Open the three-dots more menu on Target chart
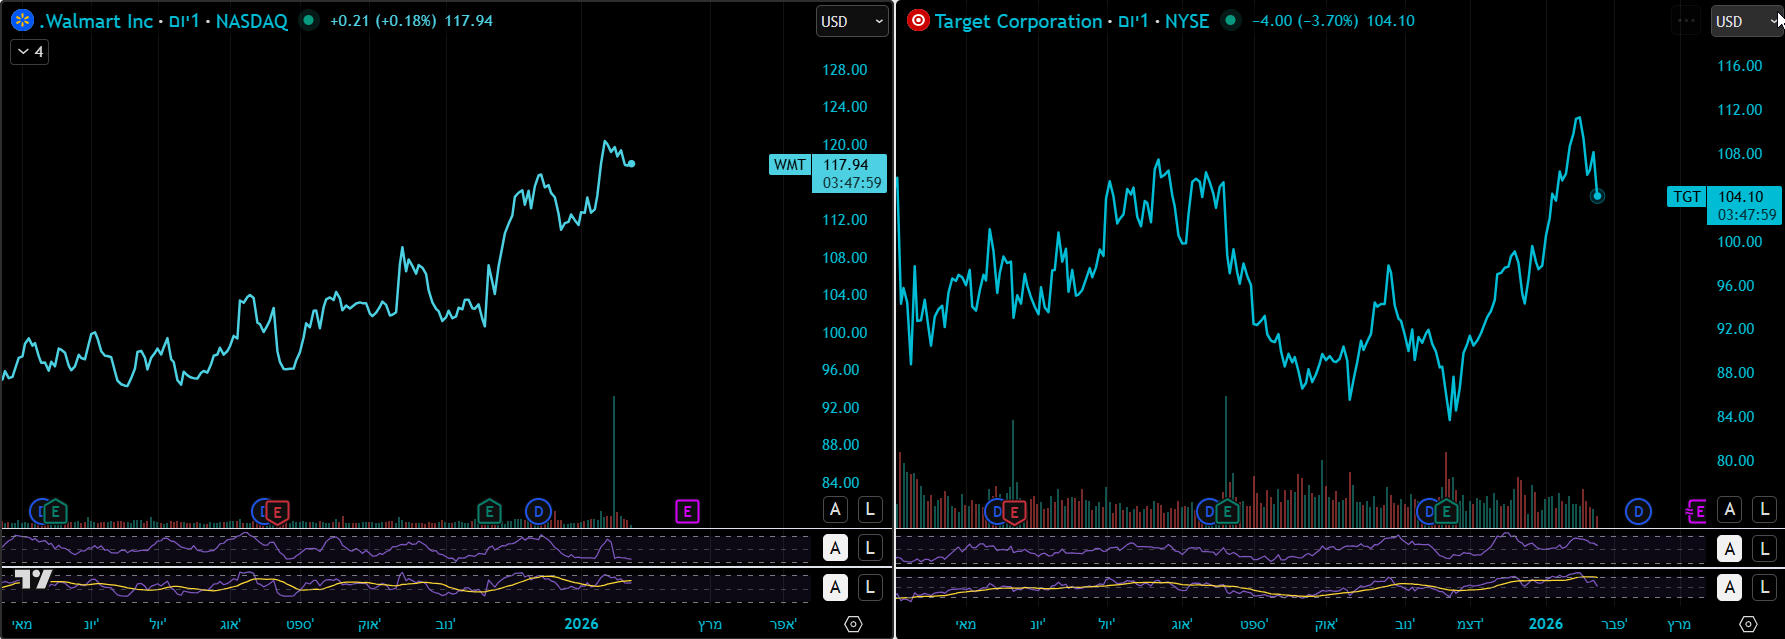The height and width of the screenshot is (639, 1785). (x=1686, y=21)
